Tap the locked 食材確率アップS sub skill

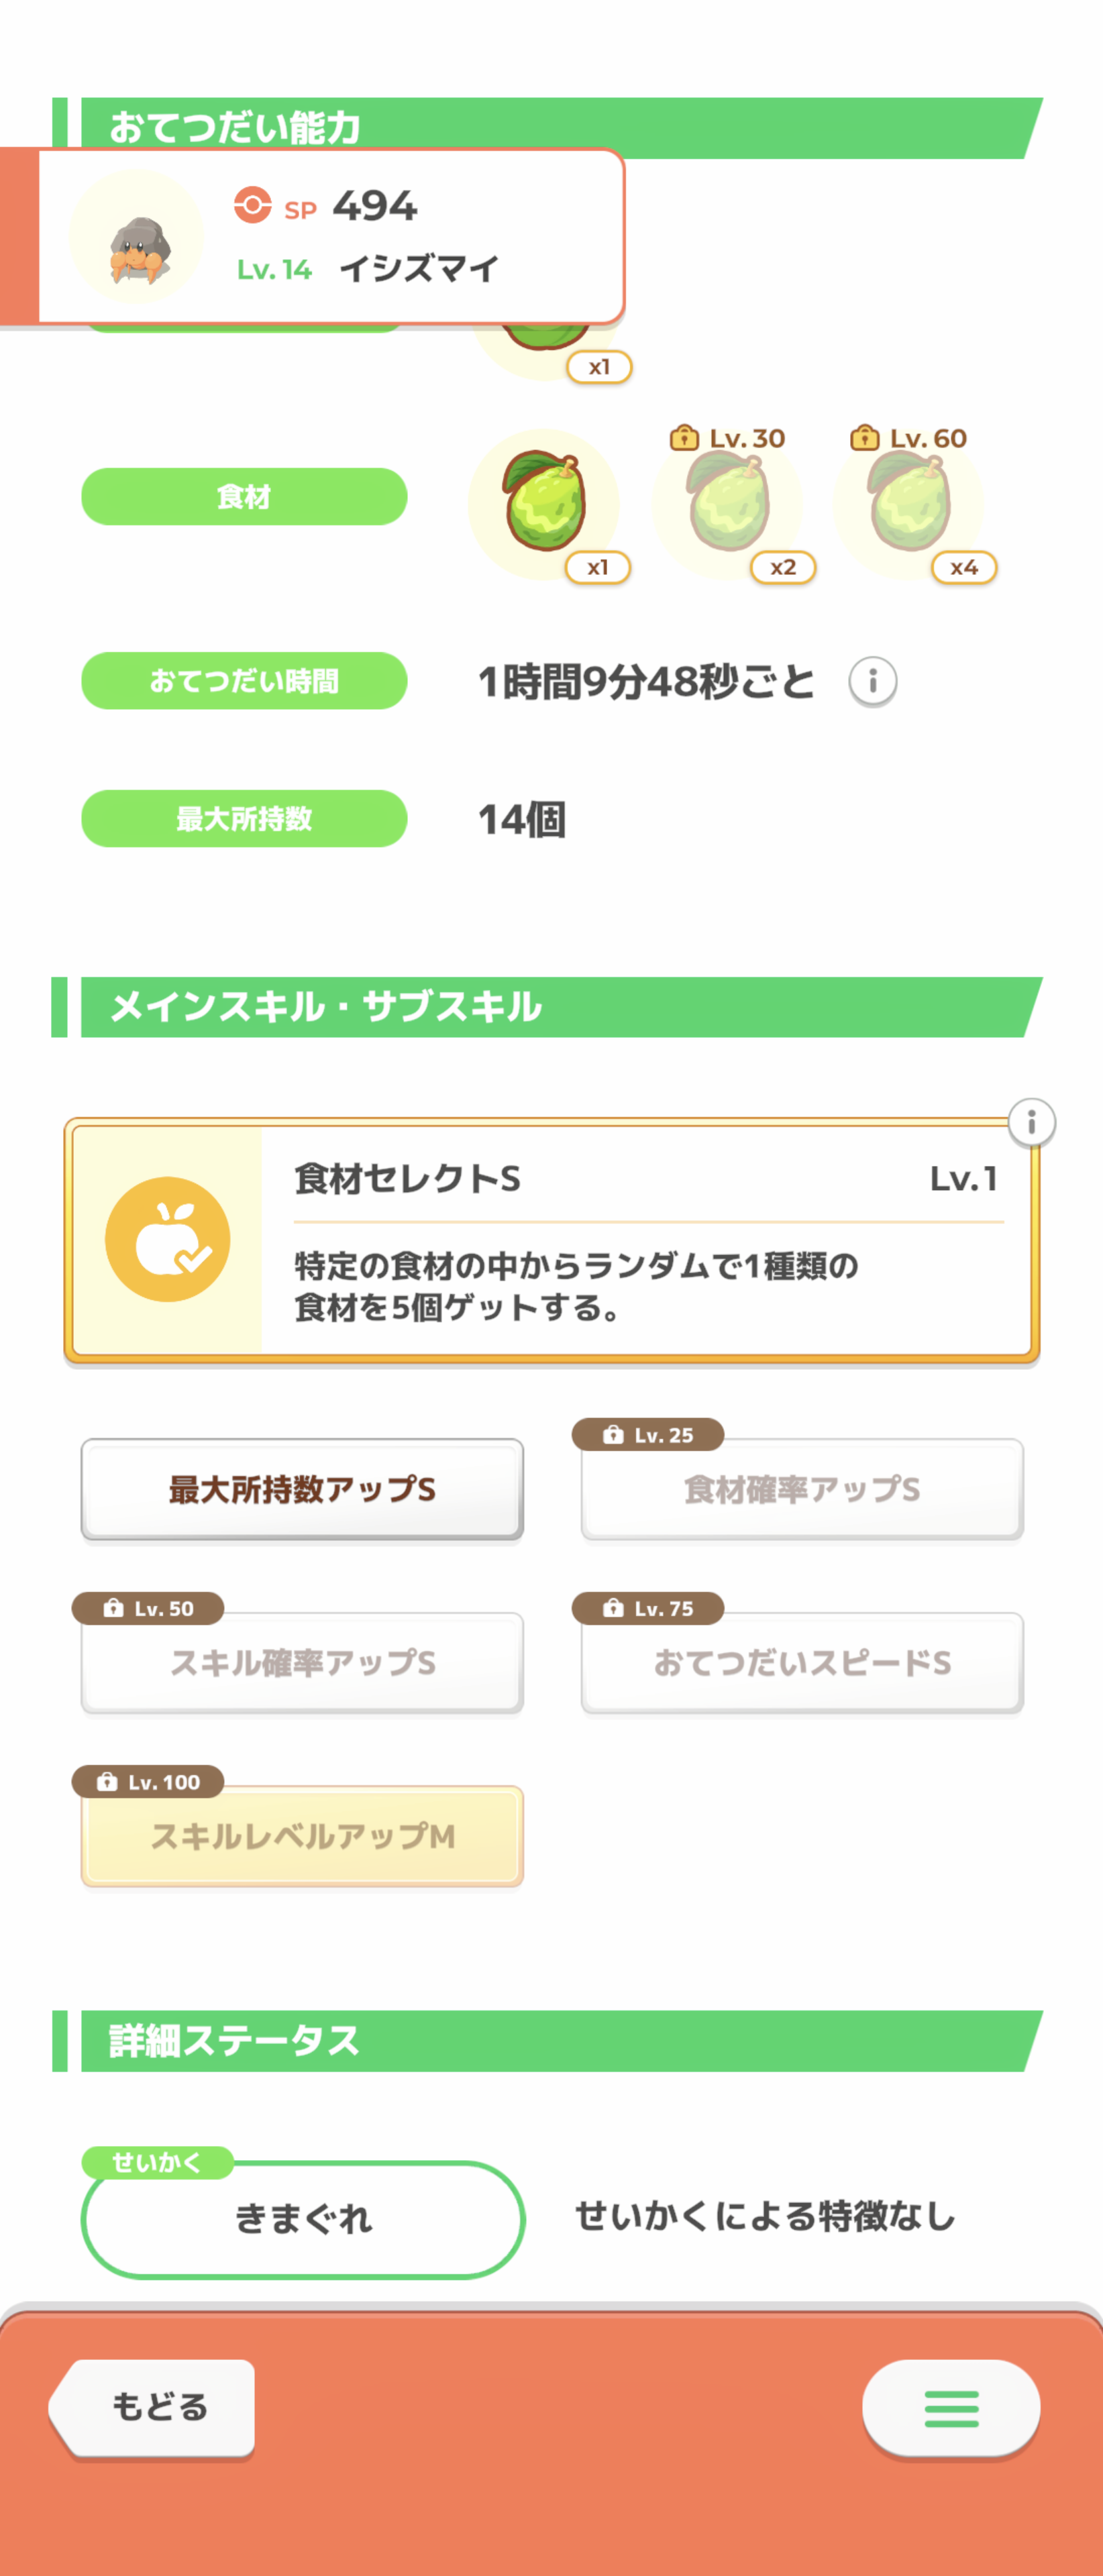(802, 1489)
